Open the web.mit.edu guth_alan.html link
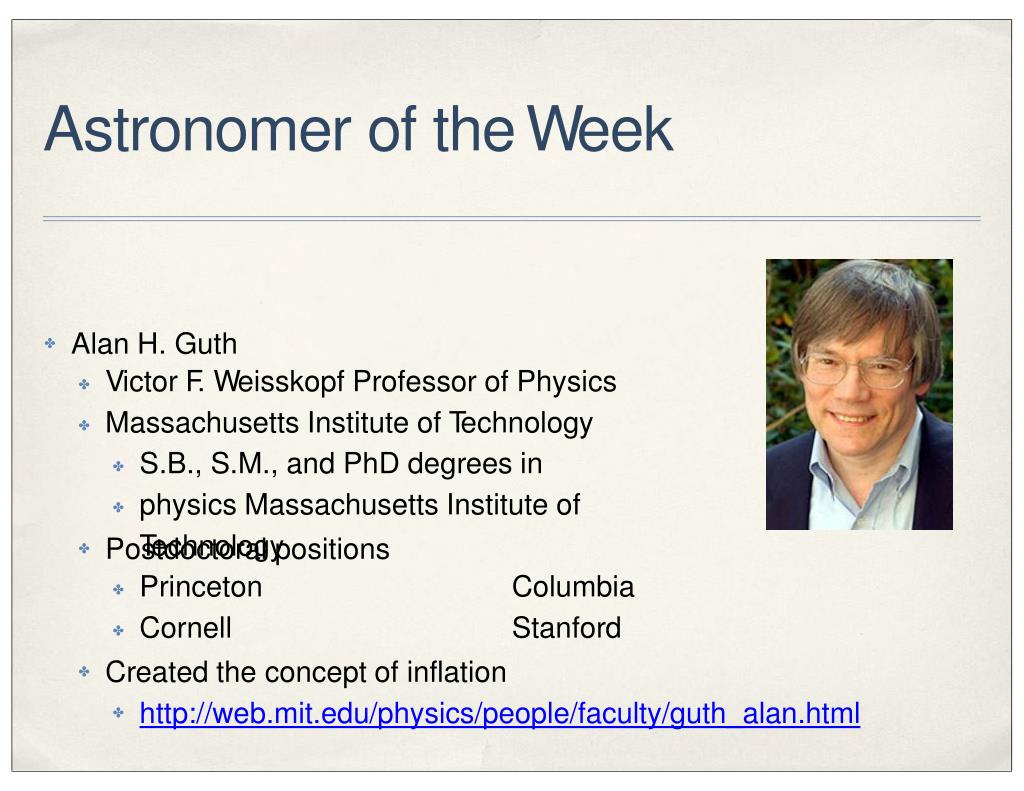This screenshot has width=1024, height=791. (500, 713)
